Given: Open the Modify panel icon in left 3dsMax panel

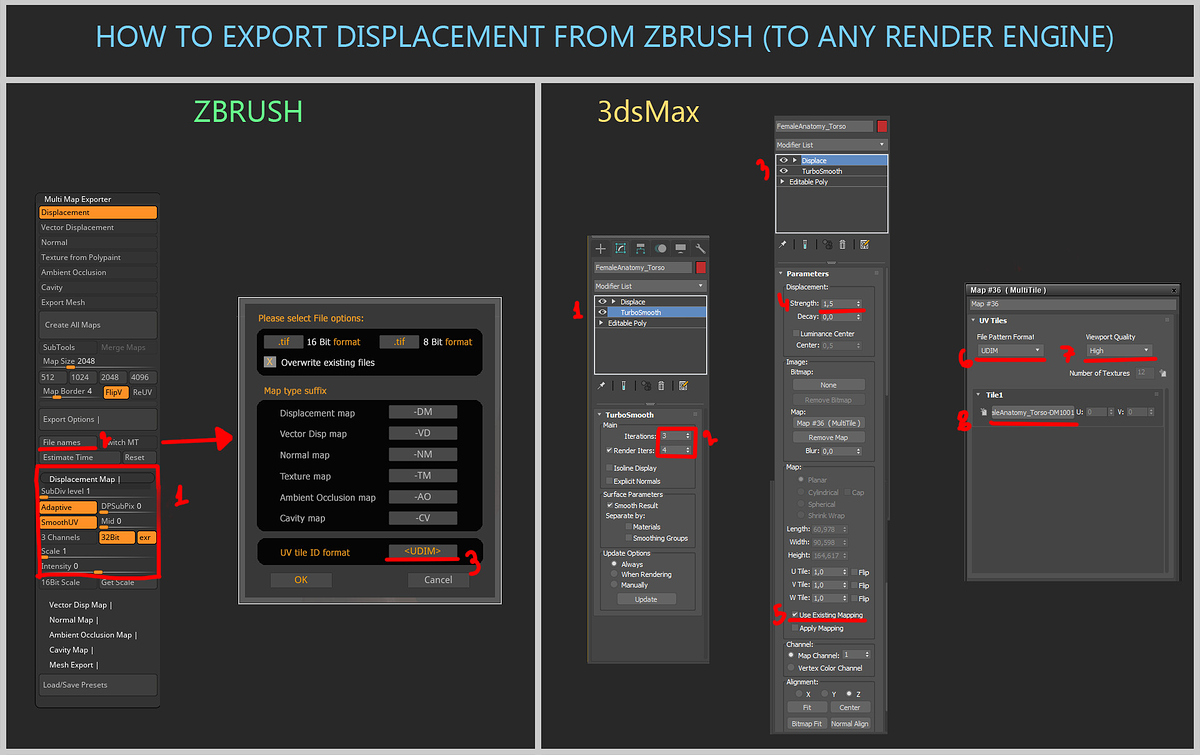Looking at the screenshot, I should pos(621,248).
